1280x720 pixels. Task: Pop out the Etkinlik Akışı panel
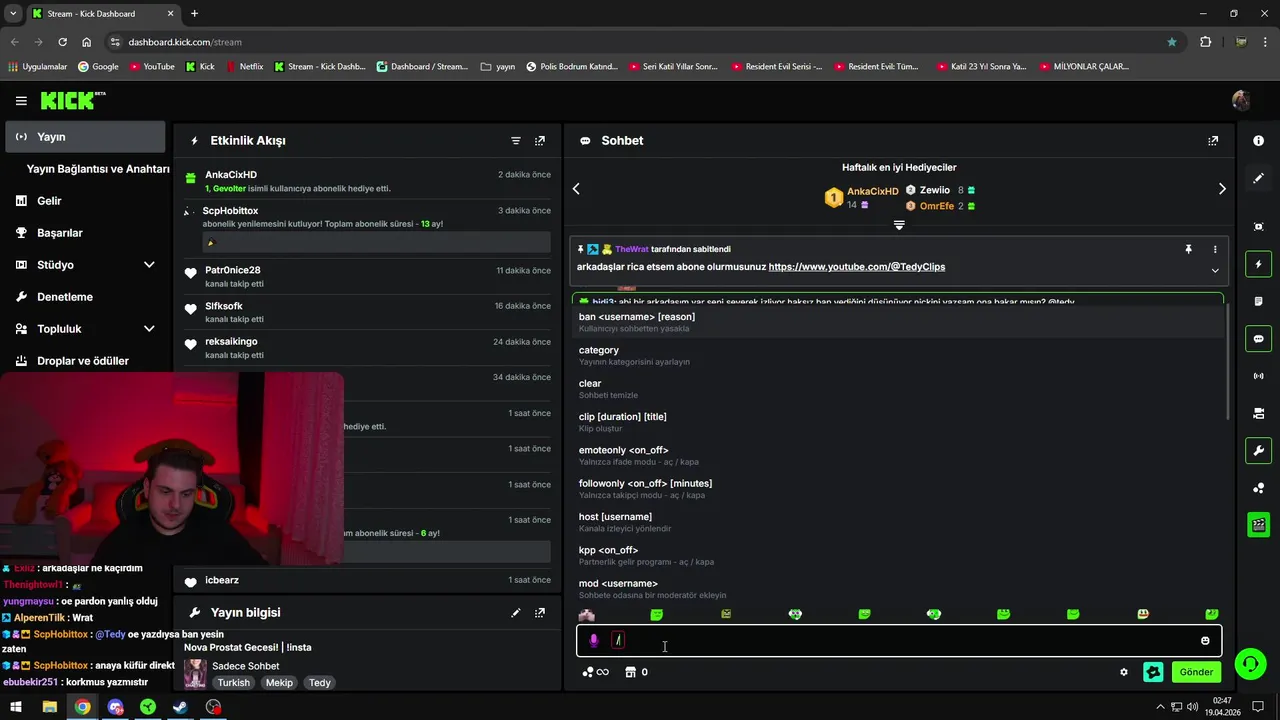coord(540,141)
